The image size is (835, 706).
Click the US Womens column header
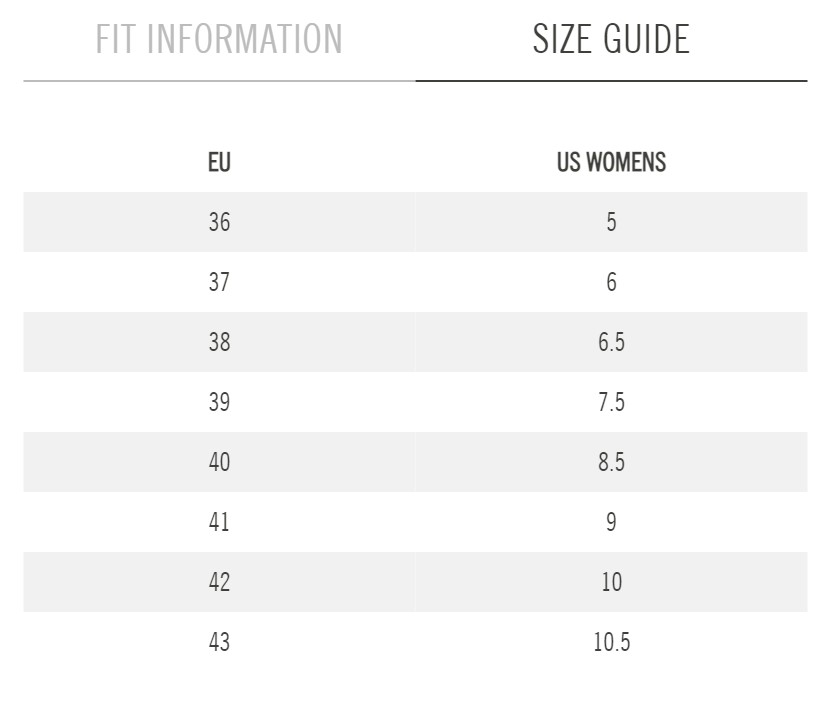tap(611, 162)
